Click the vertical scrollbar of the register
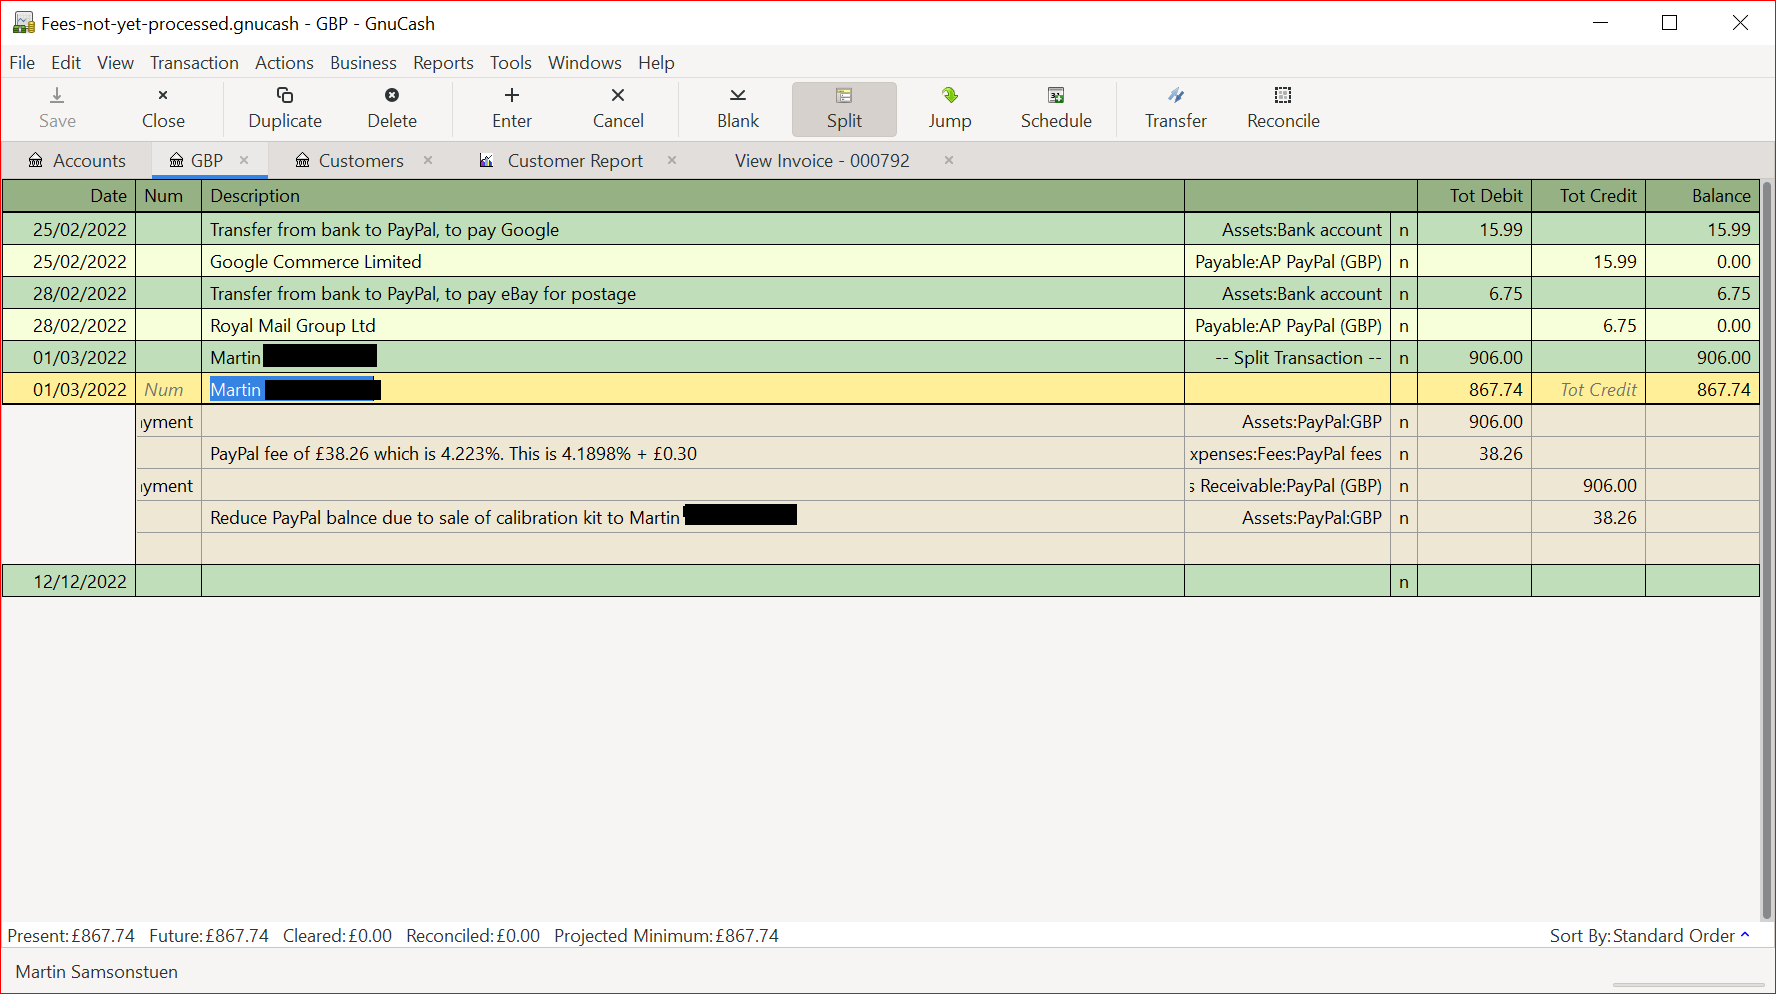Image resolution: width=1776 pixels, height=994 pixels. (1766, 550)
